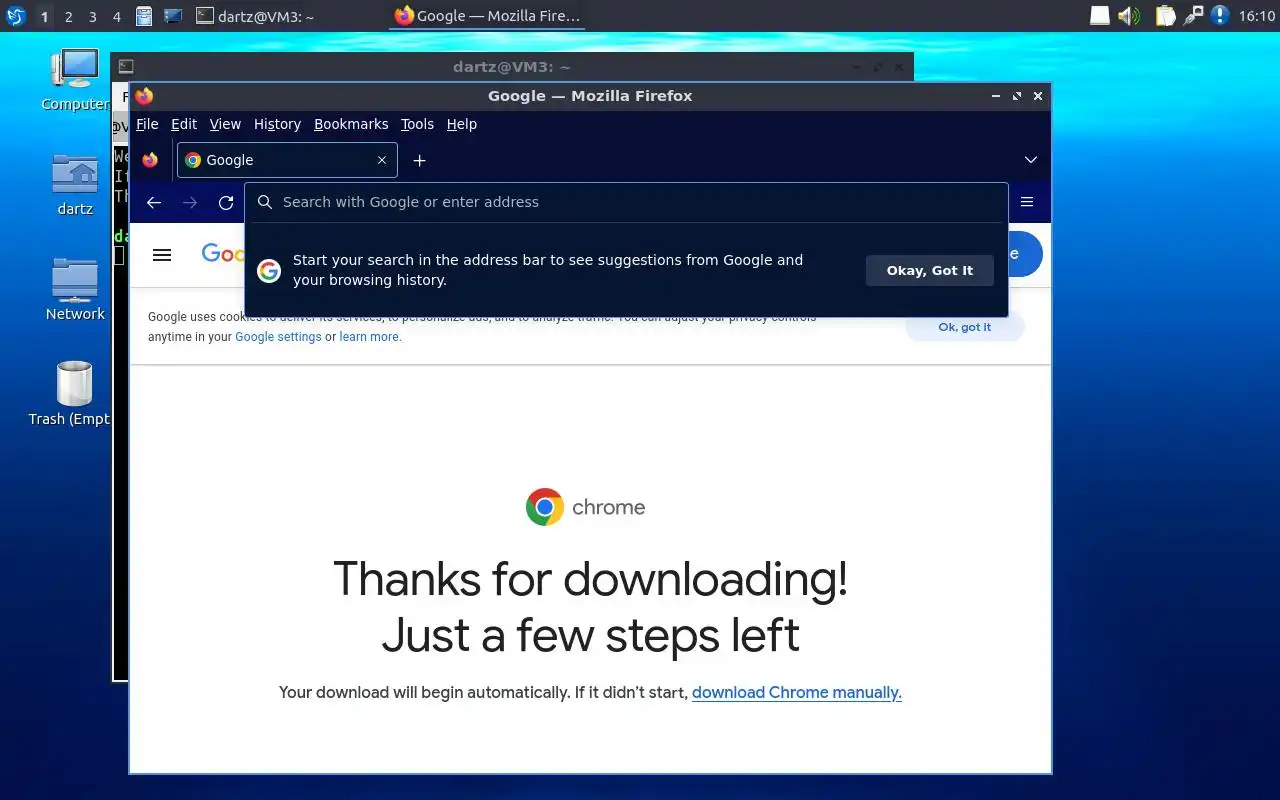Open the History menu in Firefox
The width and height of the screenshot is (1280, 800).
[x=277, y=124]
